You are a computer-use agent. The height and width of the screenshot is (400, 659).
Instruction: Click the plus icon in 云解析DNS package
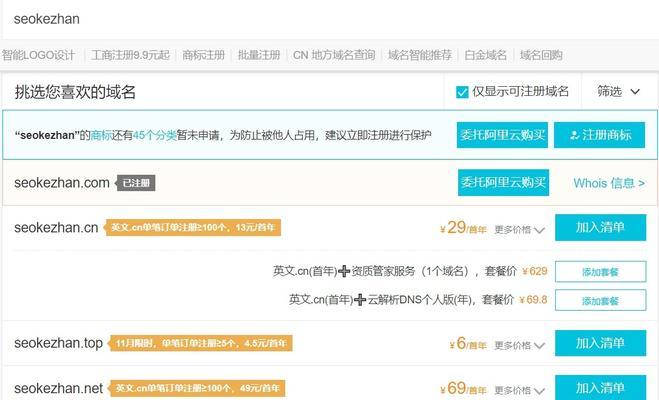pos(360,300)
